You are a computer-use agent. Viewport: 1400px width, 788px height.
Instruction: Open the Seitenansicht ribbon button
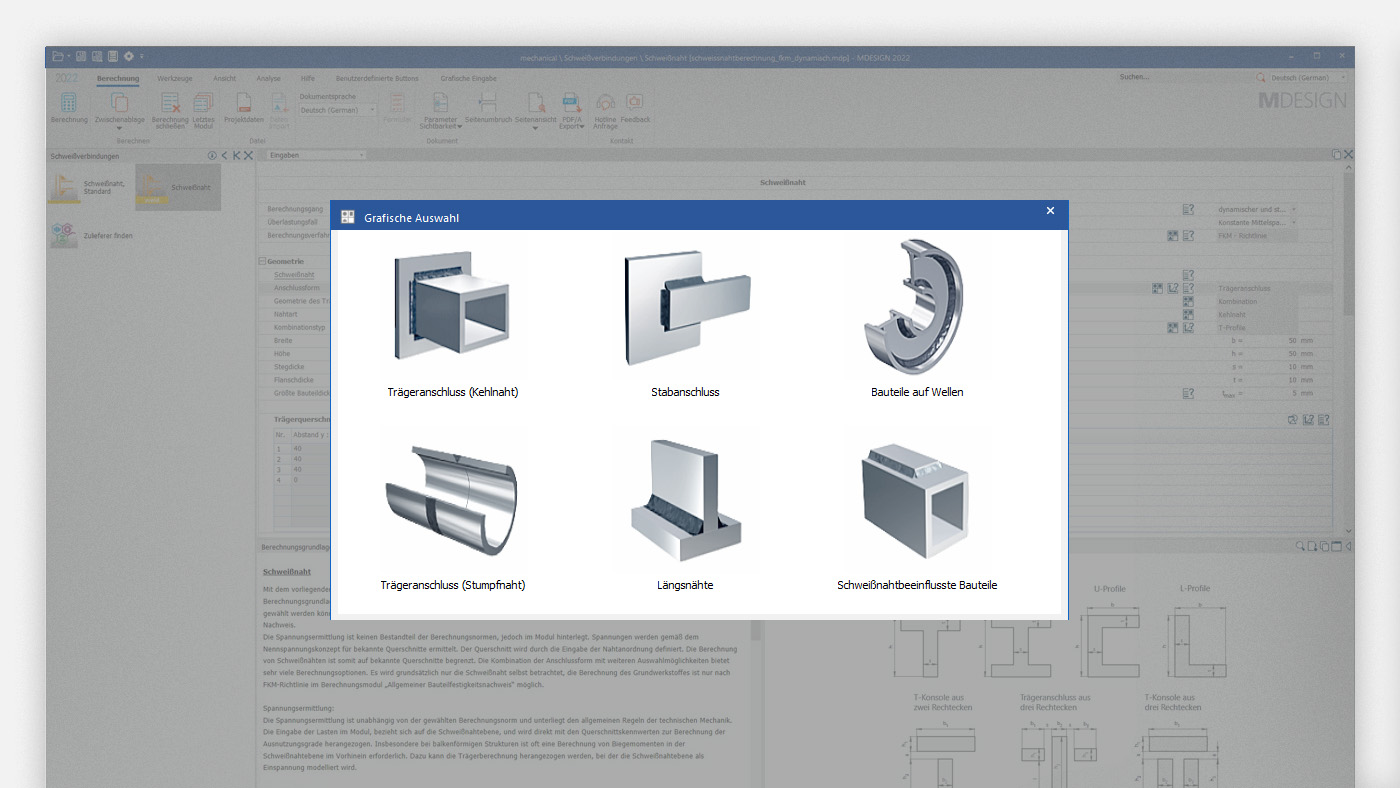(535, 112)
